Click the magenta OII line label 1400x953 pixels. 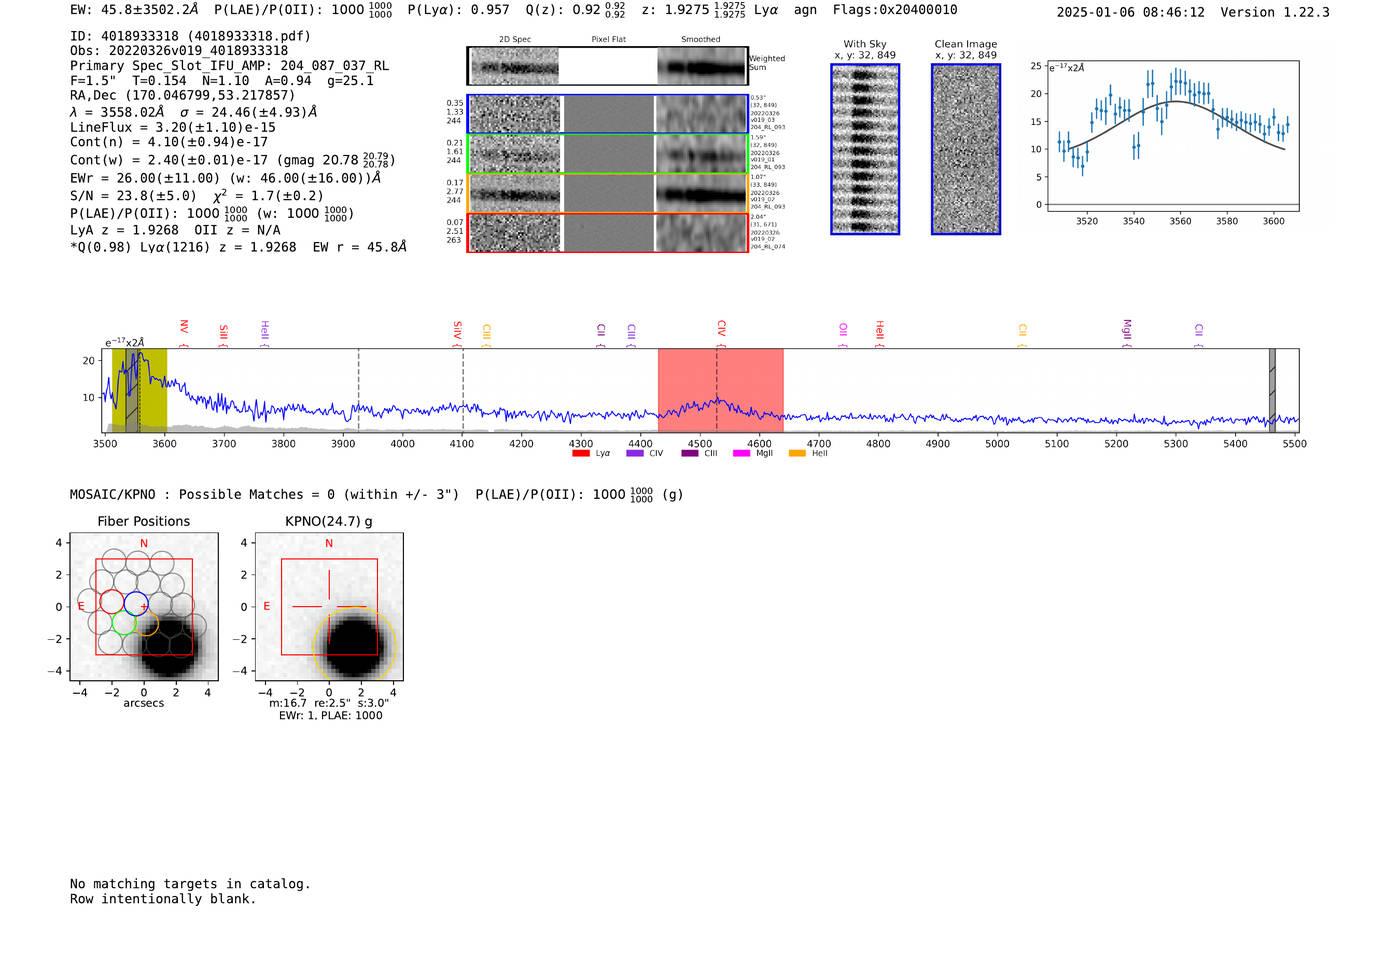[x=843, y=332]
